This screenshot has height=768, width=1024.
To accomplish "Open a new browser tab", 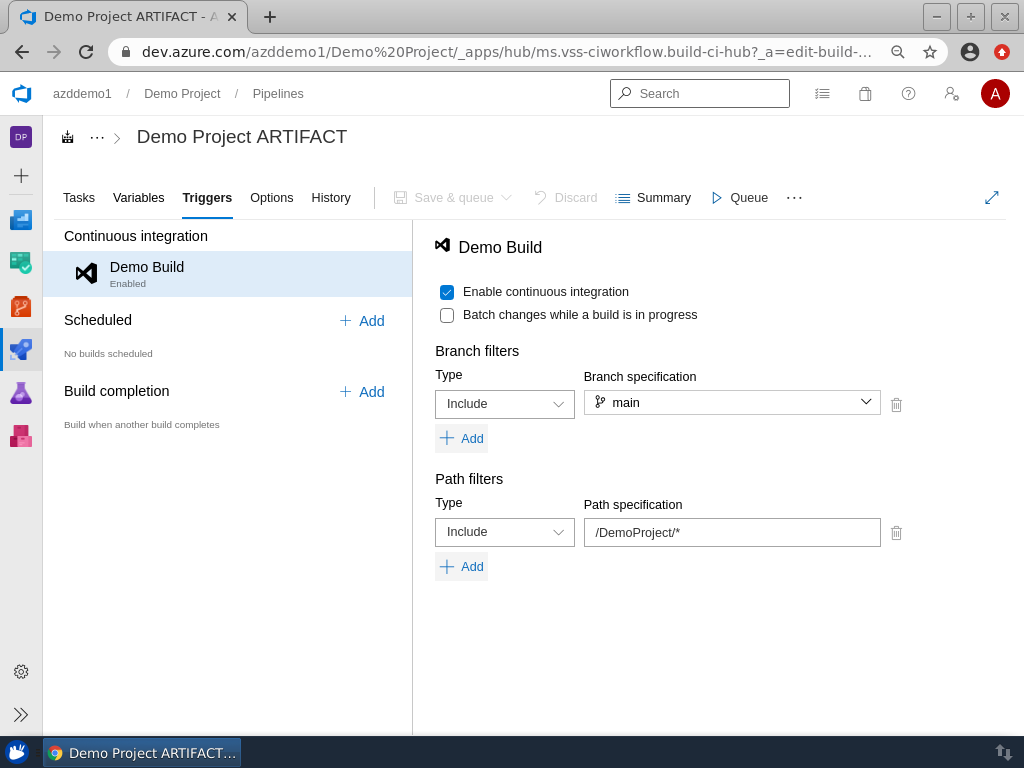I will click(x=270, y=17).
